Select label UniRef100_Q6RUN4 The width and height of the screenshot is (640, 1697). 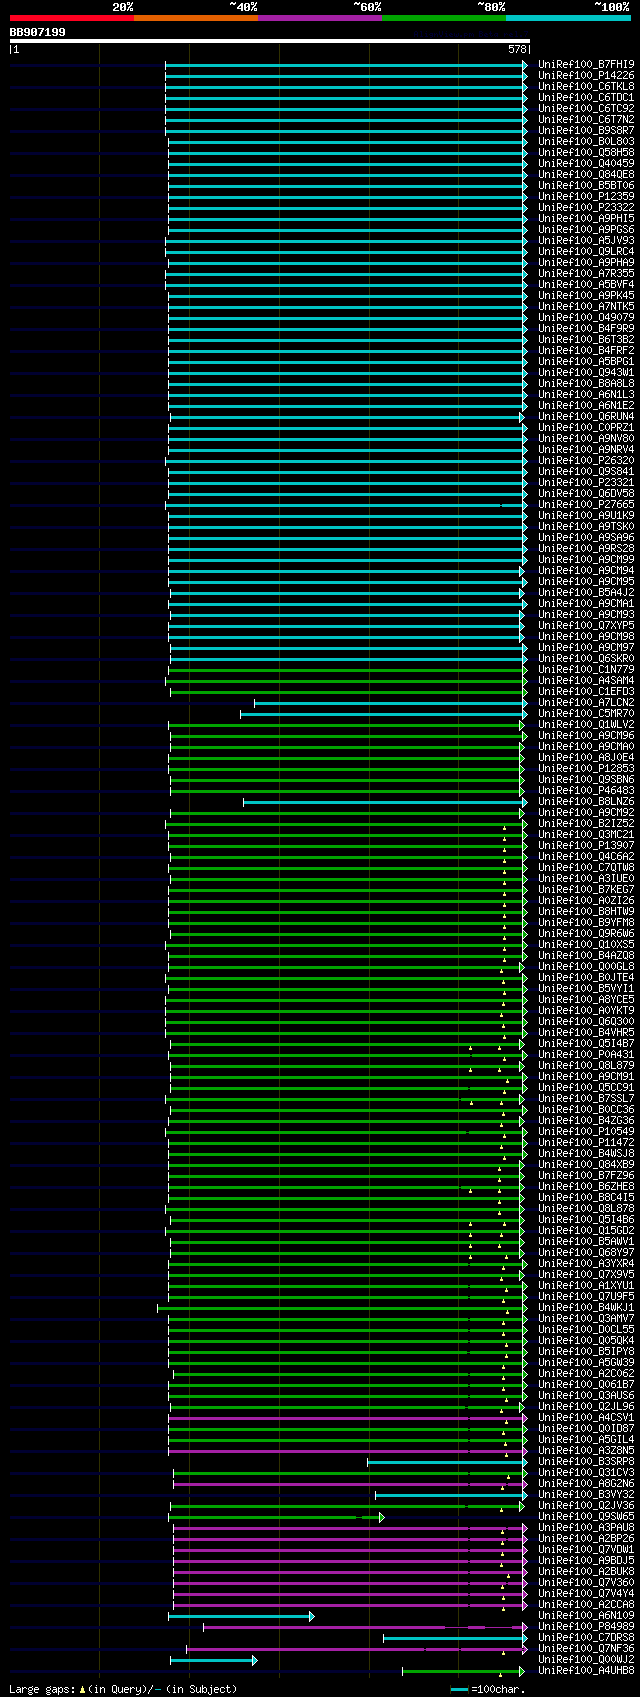coord(586,416)
